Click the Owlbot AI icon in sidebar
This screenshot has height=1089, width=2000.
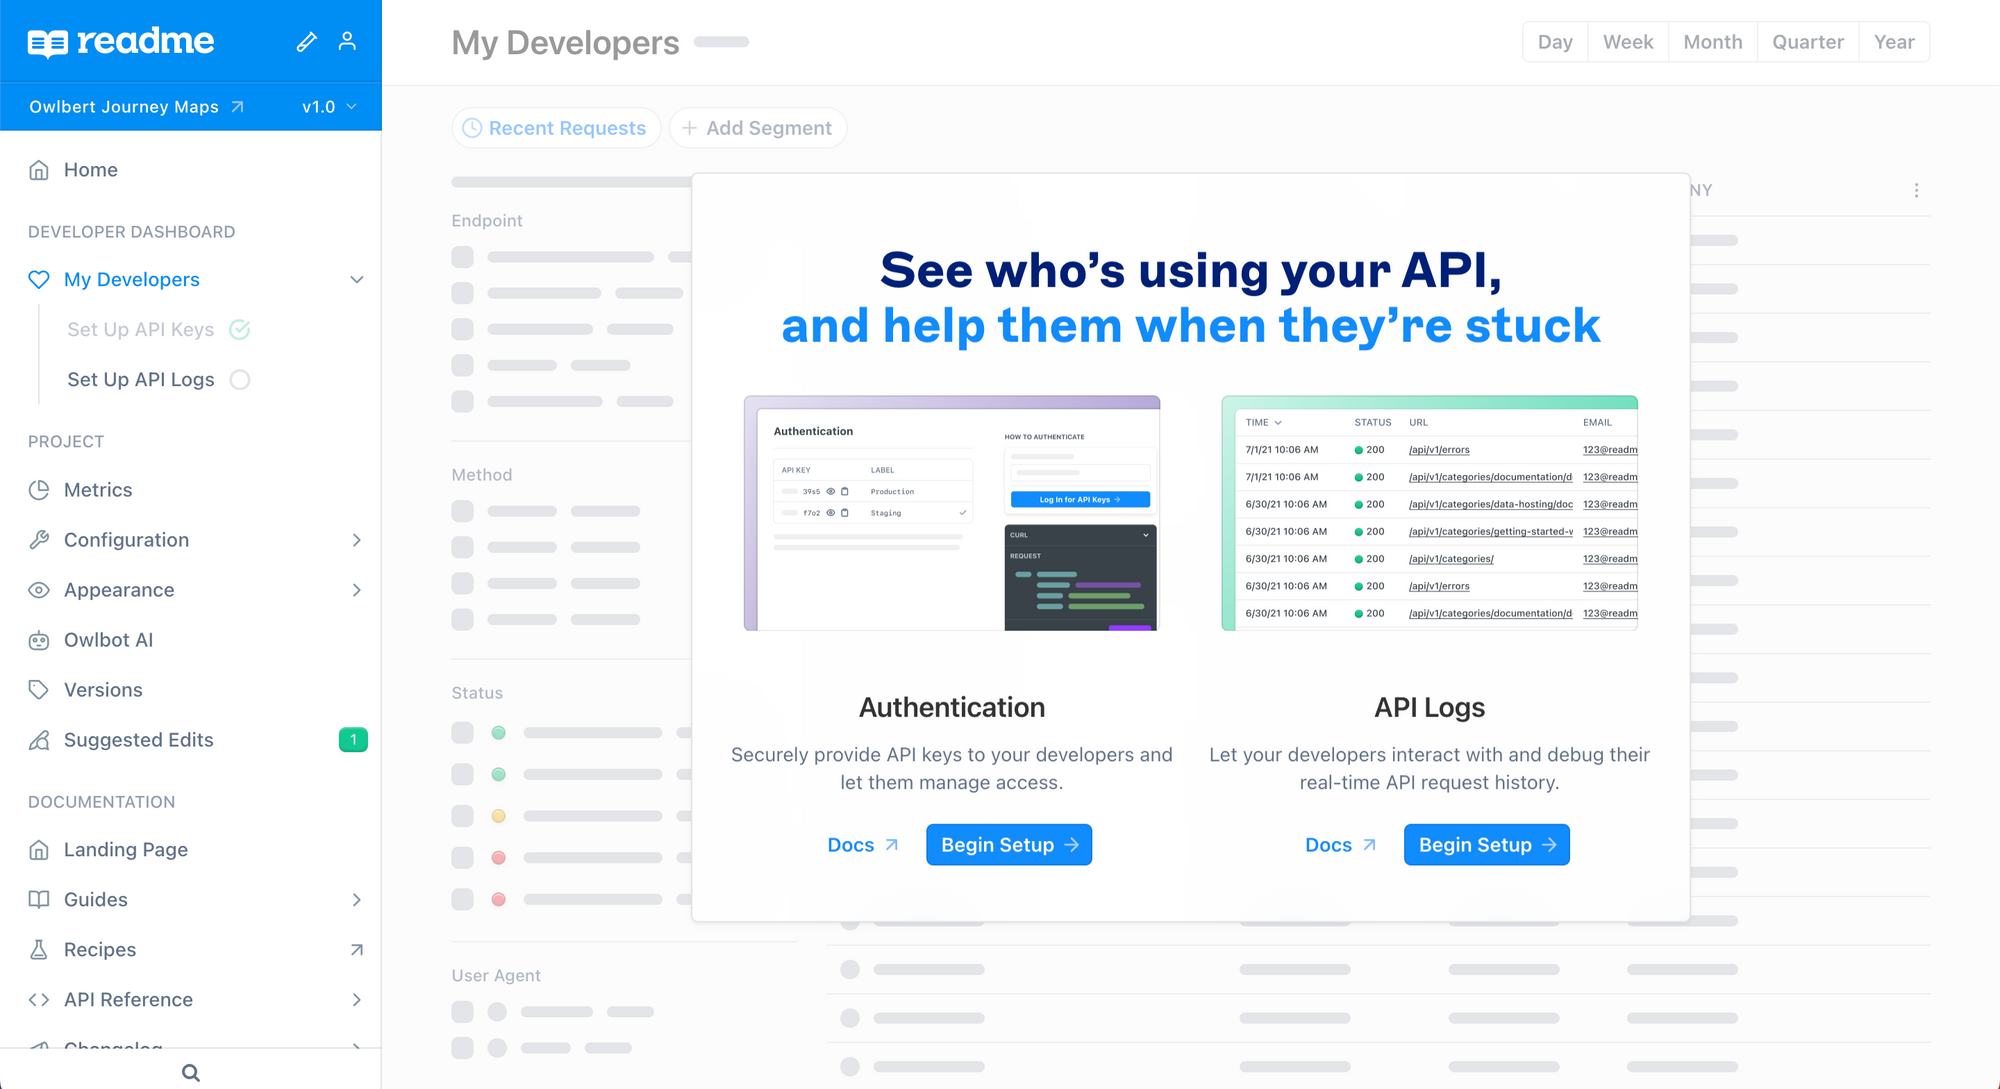(38, 638)
